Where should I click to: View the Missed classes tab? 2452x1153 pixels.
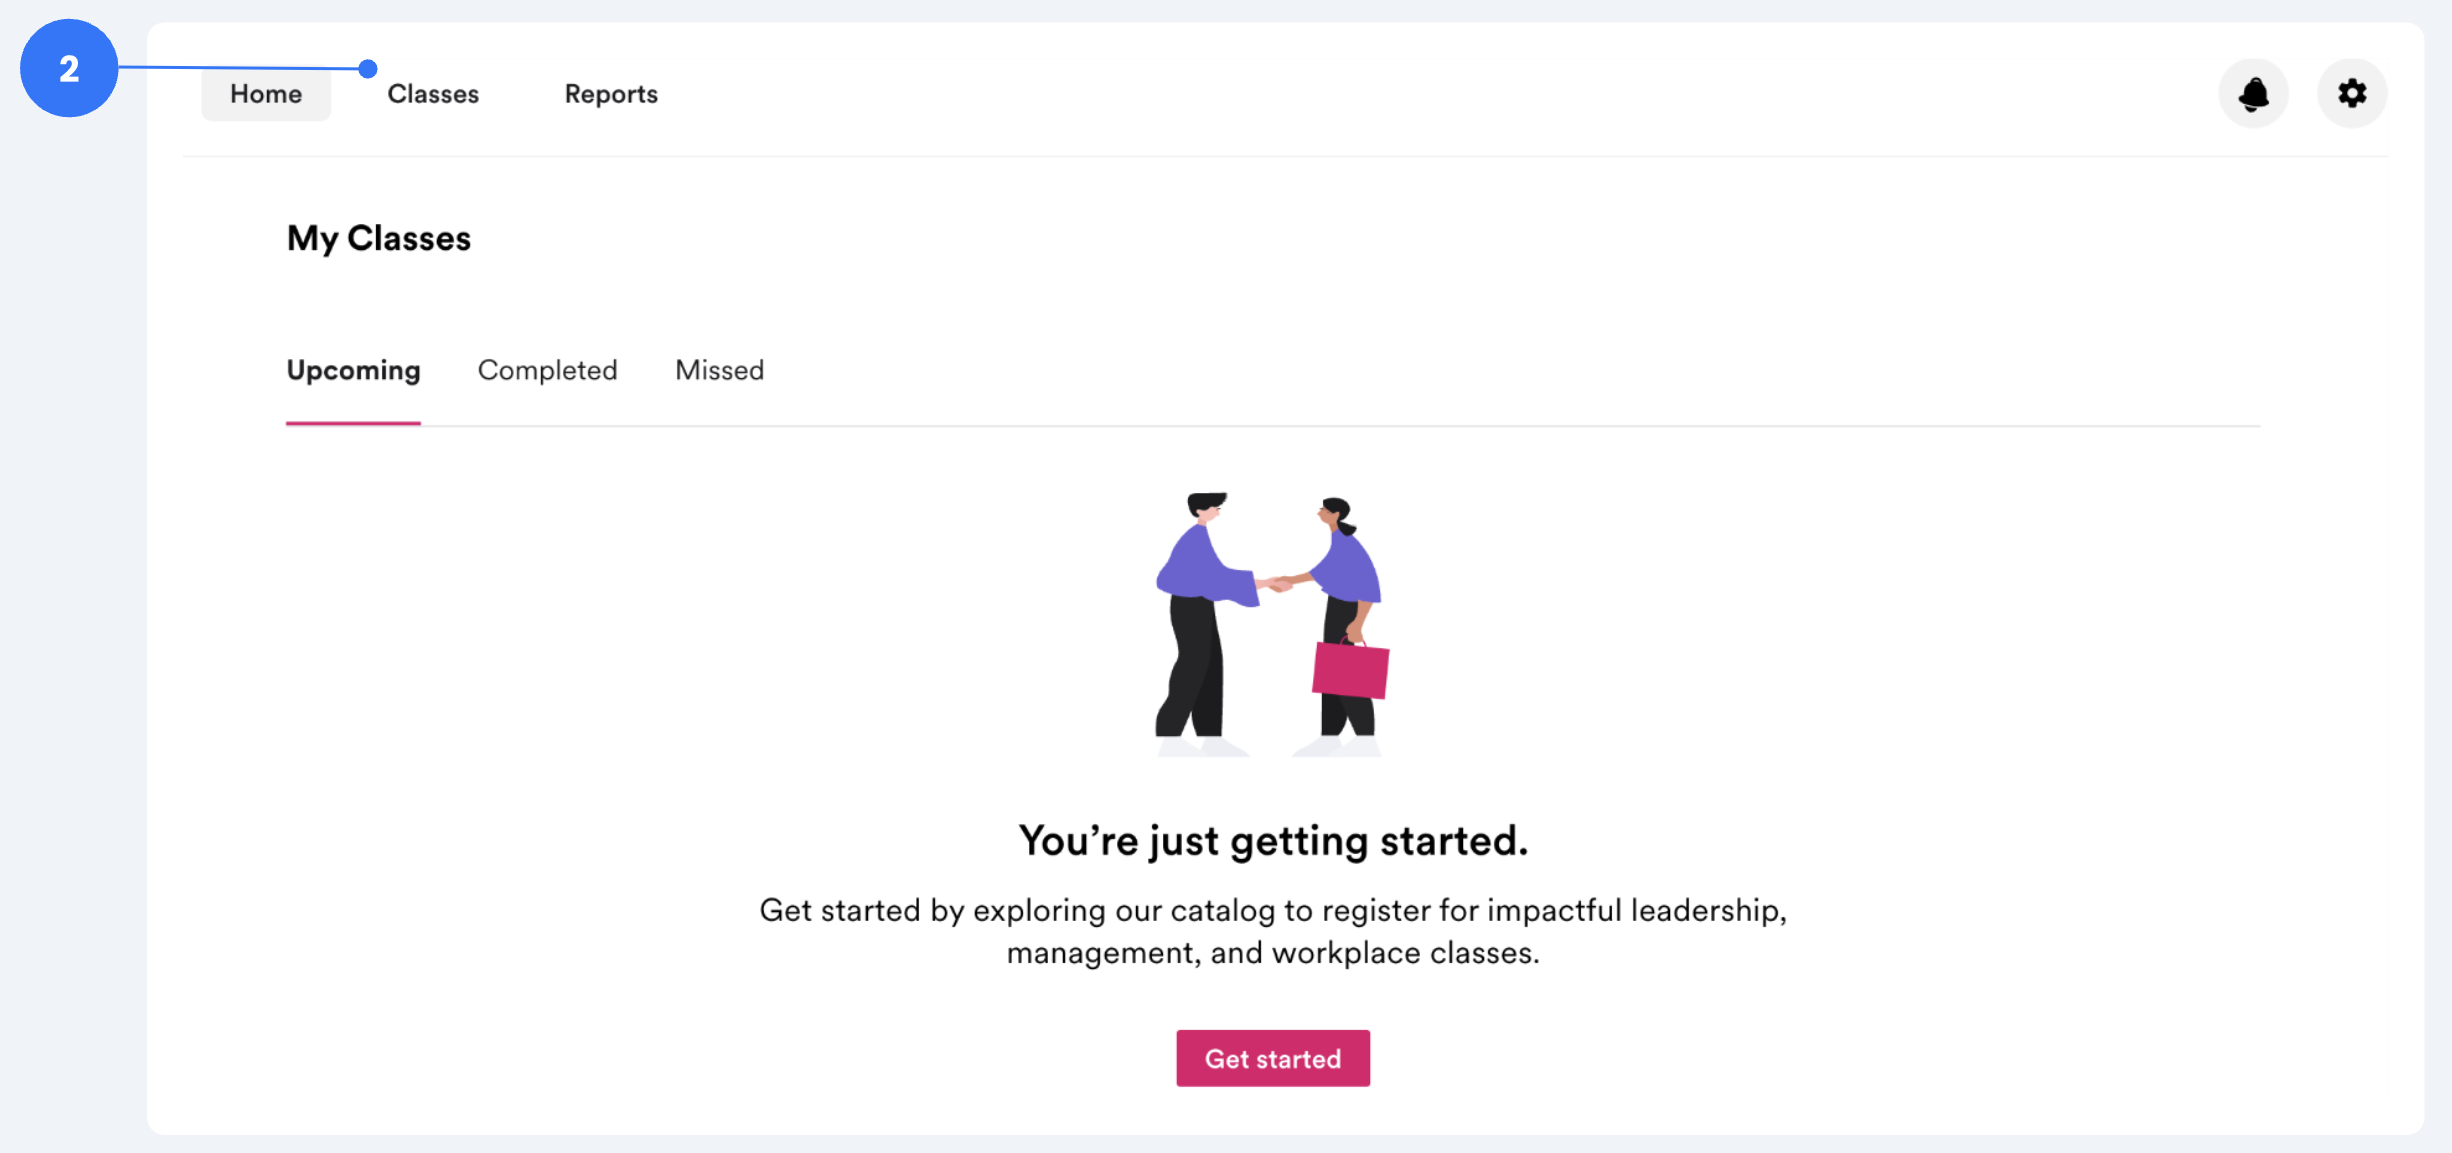pyautogui.click(x=719, y=370)
